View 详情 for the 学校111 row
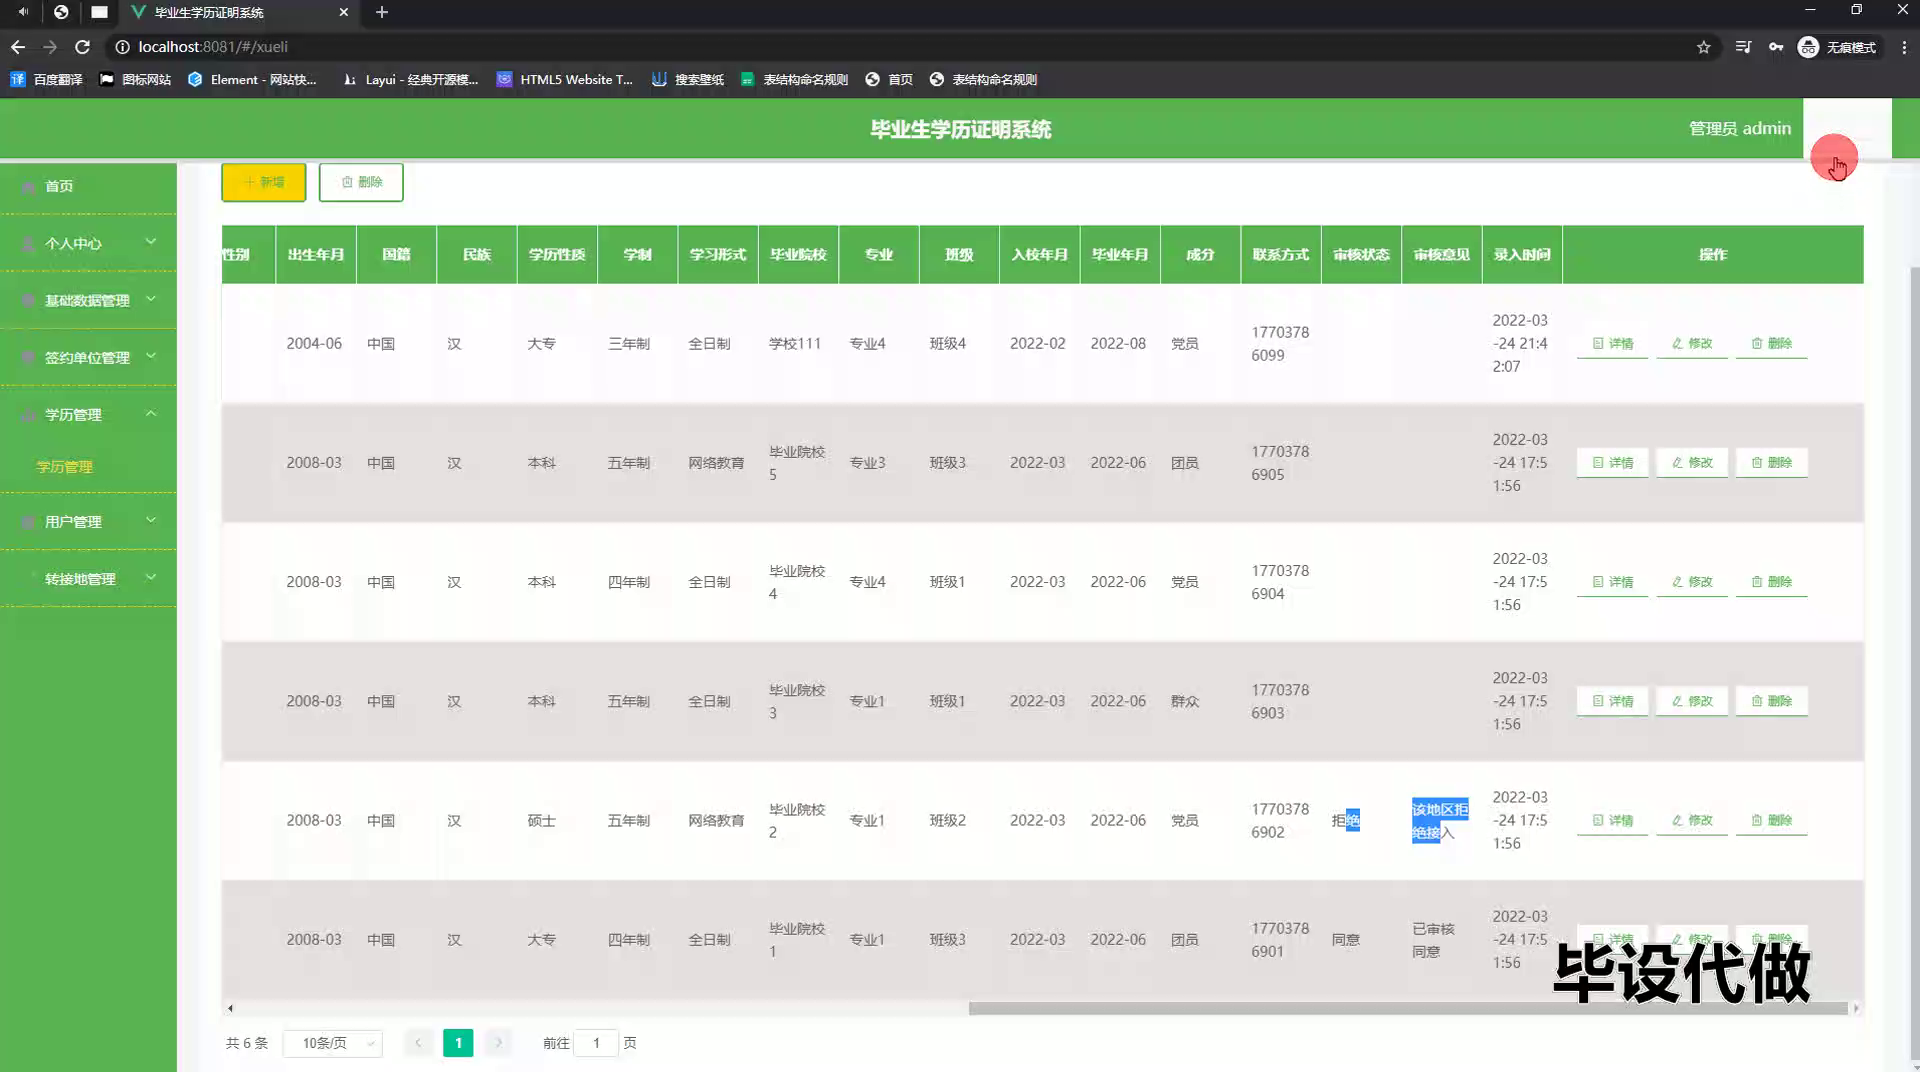Screen dimensions: 1920x1072 click(1612, 343)
